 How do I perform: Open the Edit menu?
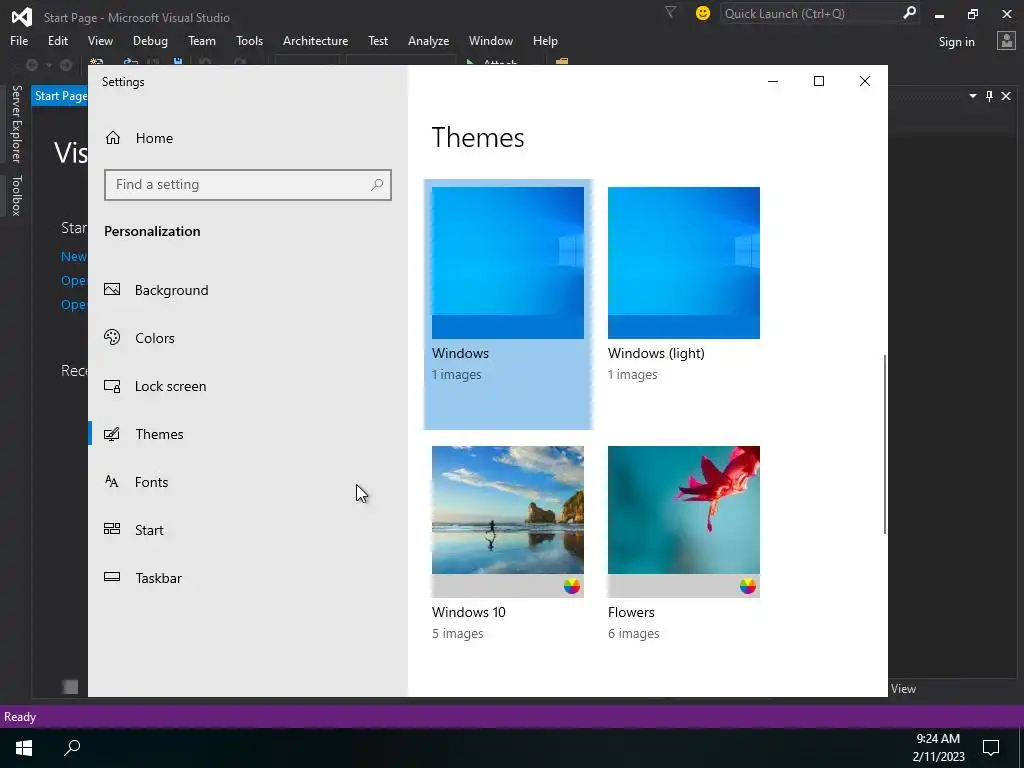pyautogui.click(x=57, y=40)
